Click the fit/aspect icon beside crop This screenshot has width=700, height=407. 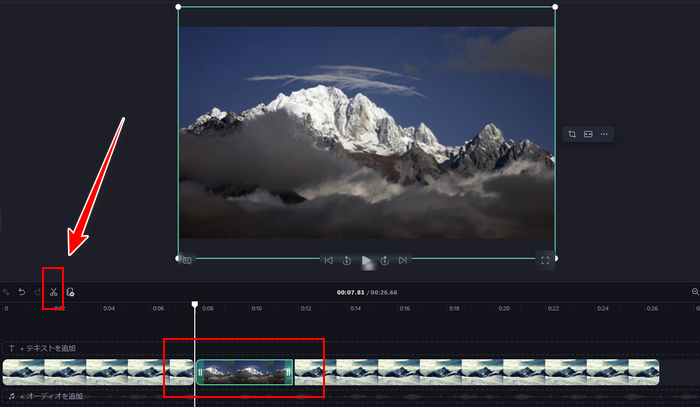tap(588, 134)
